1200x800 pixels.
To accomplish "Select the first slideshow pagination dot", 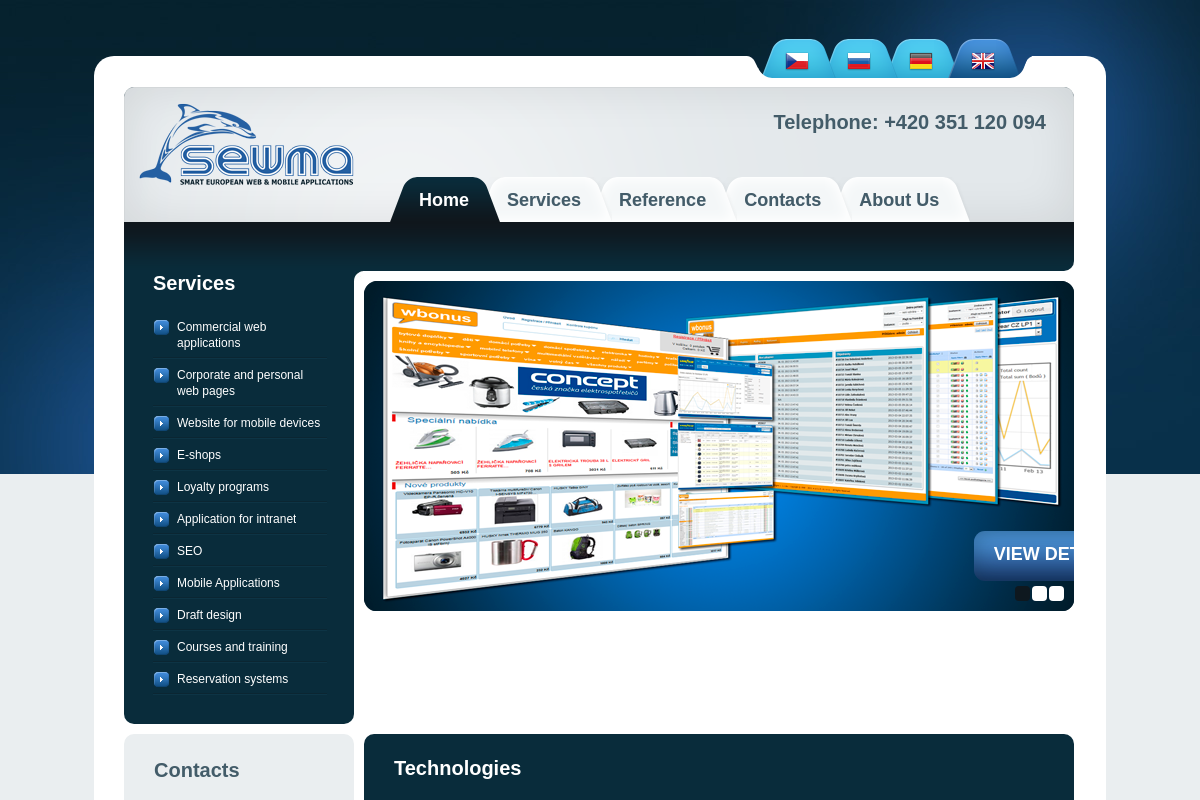I will click(x=1022, y=593).
